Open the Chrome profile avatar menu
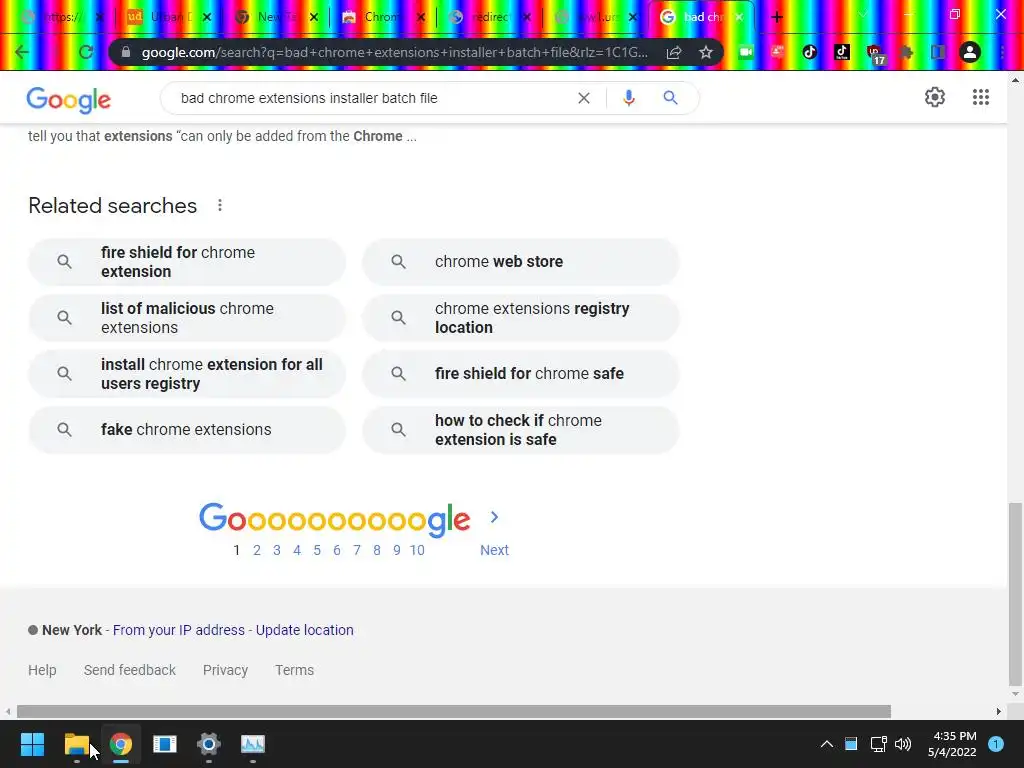This screenshot has height=768, width=1024. coord(970,52)
